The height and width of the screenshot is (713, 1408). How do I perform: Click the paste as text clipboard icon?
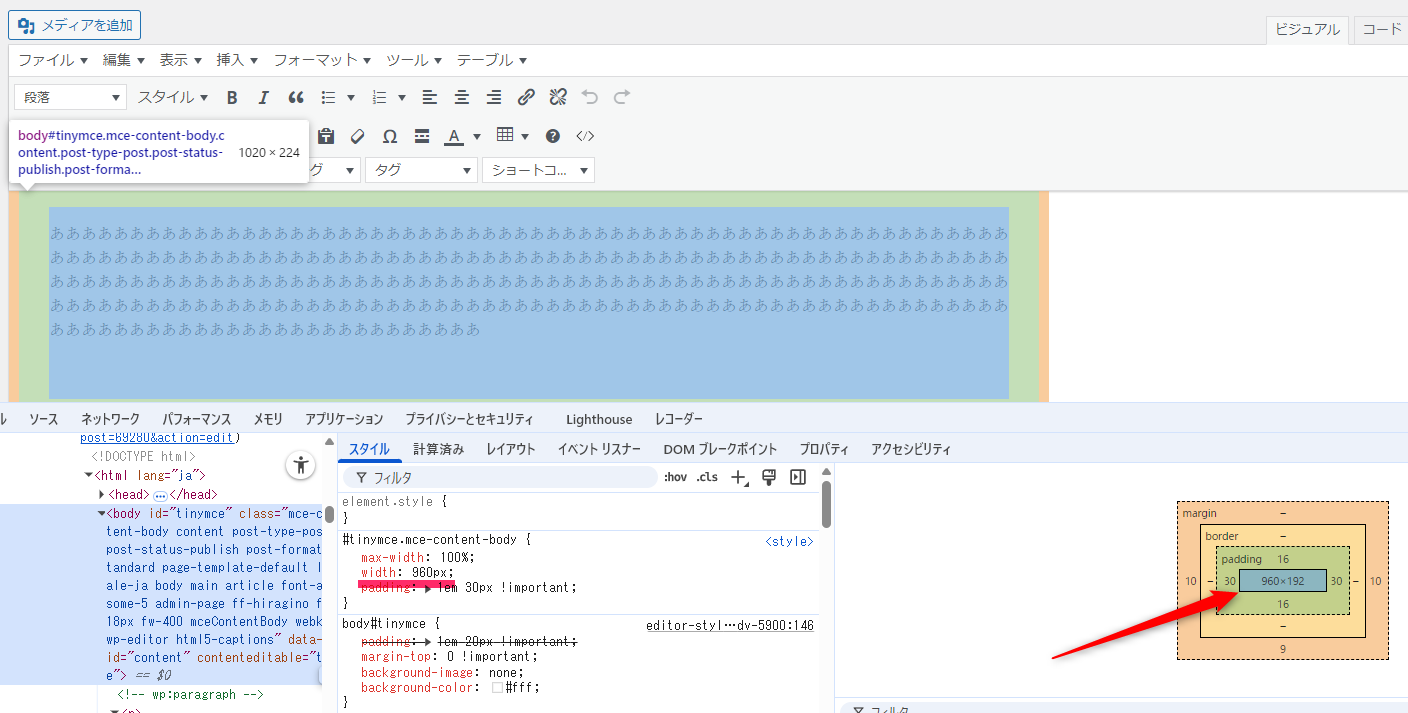pos(326,136)
